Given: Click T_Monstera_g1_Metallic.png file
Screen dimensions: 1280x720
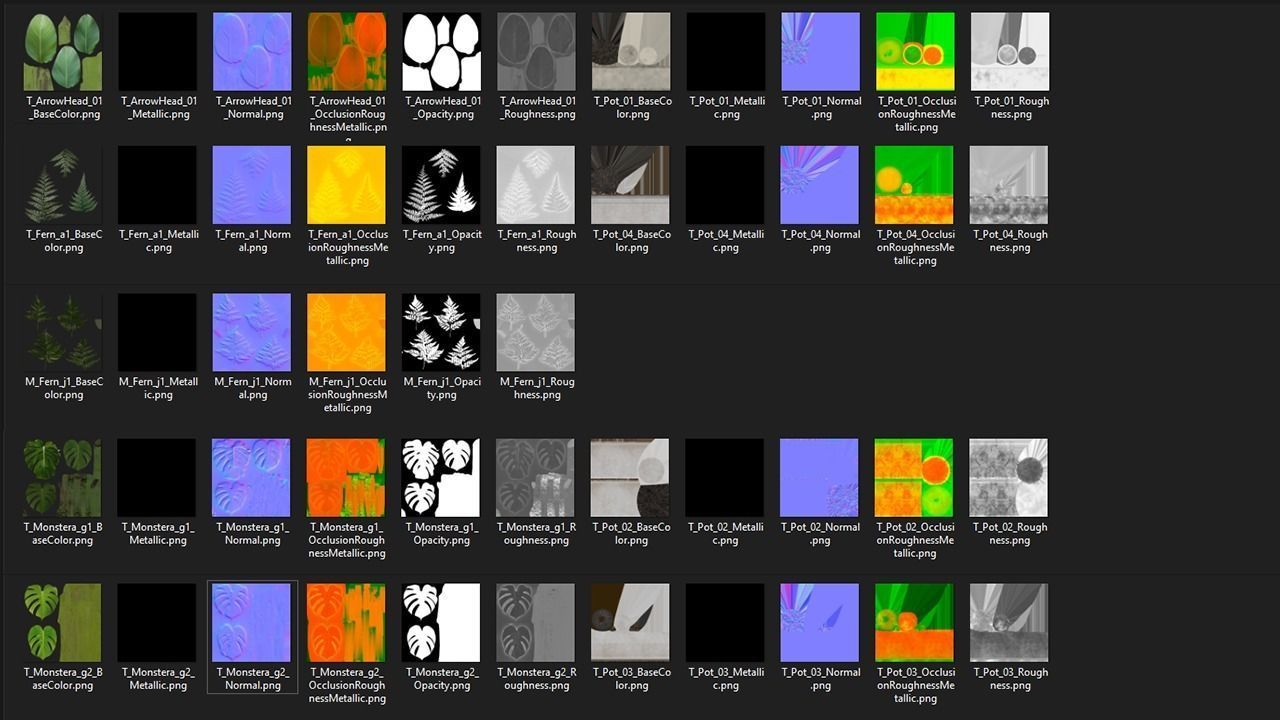Looking at the screenshot, I should 158,478.
